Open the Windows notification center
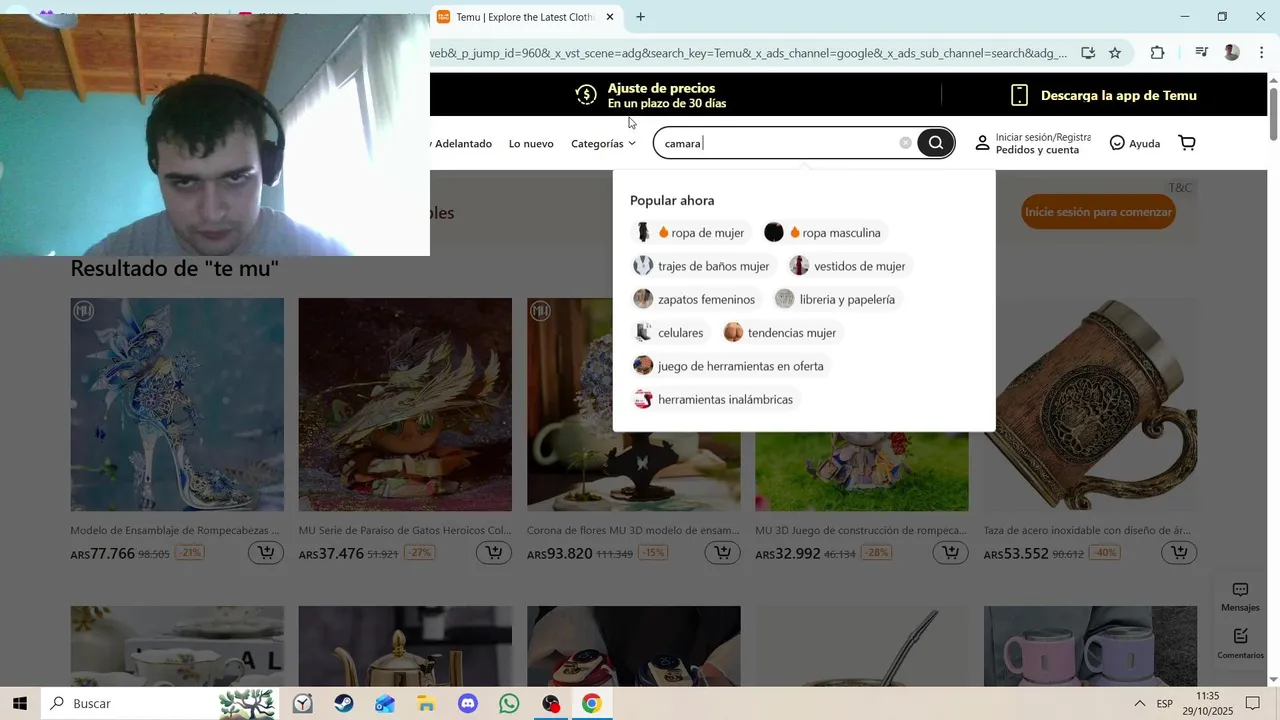The width and height of the screenshot is (1280, 720). tap(1253, 703)
